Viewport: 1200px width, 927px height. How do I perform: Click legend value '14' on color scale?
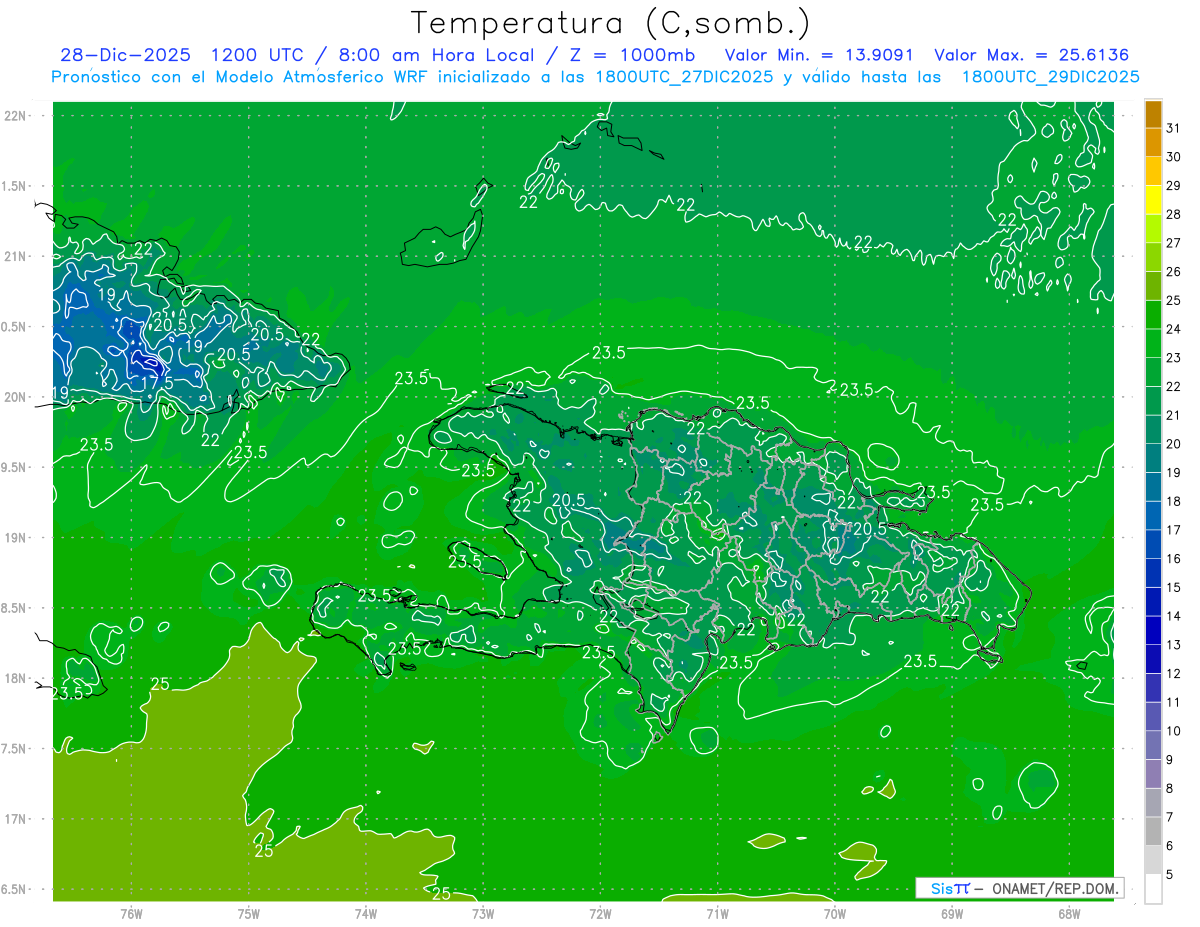[1173, 616]
